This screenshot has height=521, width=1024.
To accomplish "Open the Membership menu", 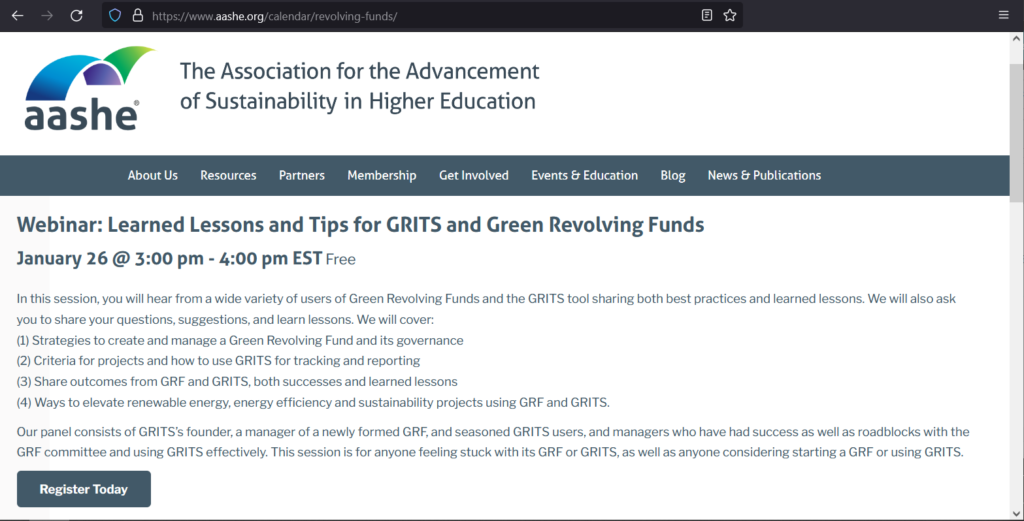I will coord(381,176).
